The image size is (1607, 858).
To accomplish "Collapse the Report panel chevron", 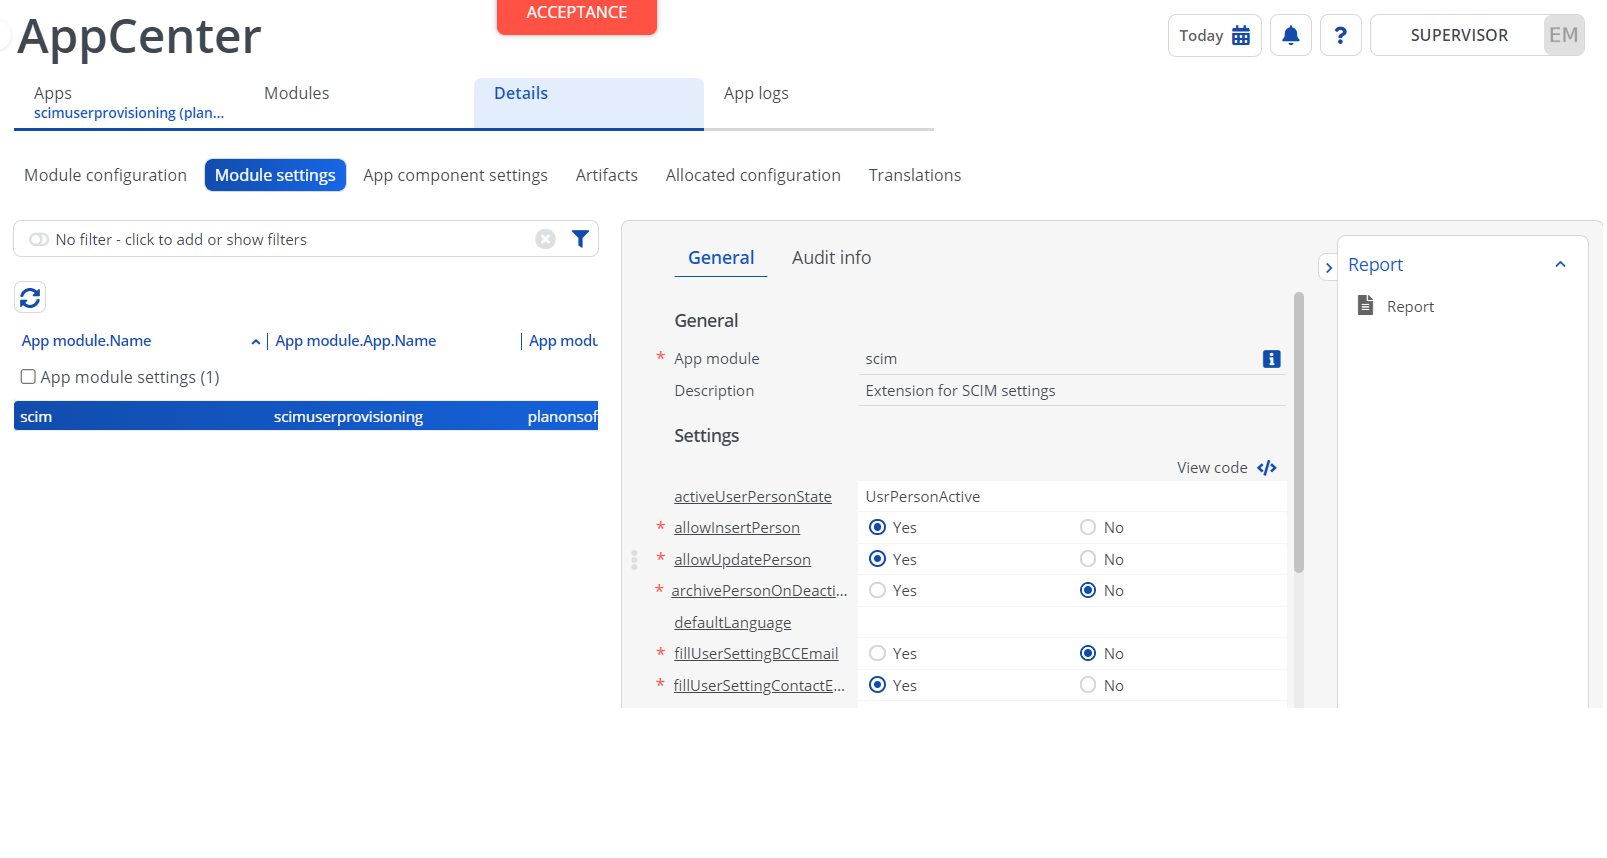I will [x=1560, y=265].
